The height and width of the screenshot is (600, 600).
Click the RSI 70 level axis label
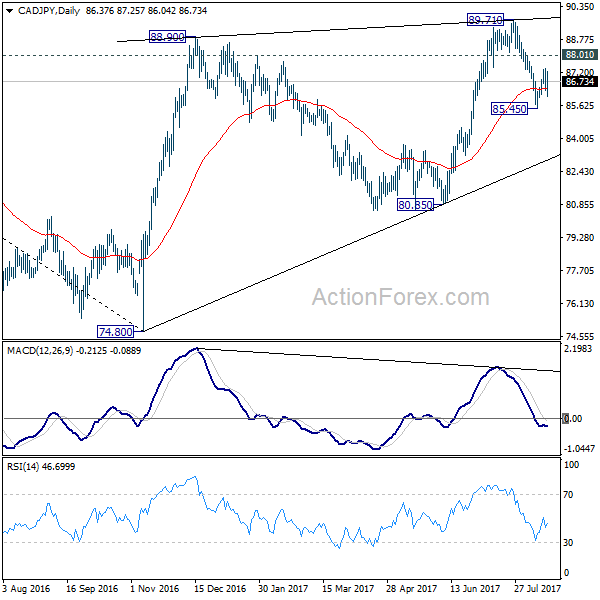[569, 495]
